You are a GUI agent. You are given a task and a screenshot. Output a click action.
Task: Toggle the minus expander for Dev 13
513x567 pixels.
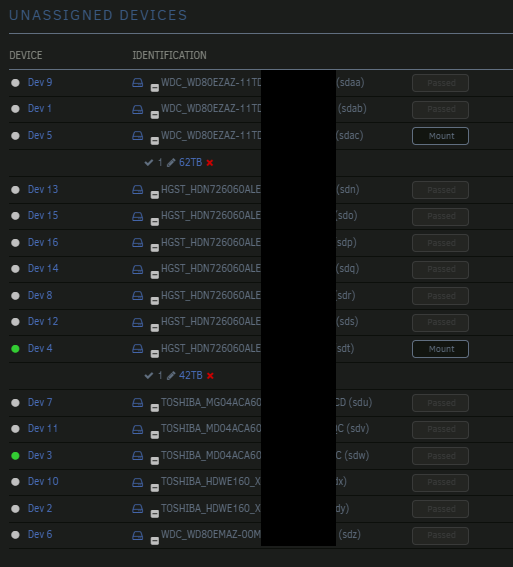coord(155,195)
